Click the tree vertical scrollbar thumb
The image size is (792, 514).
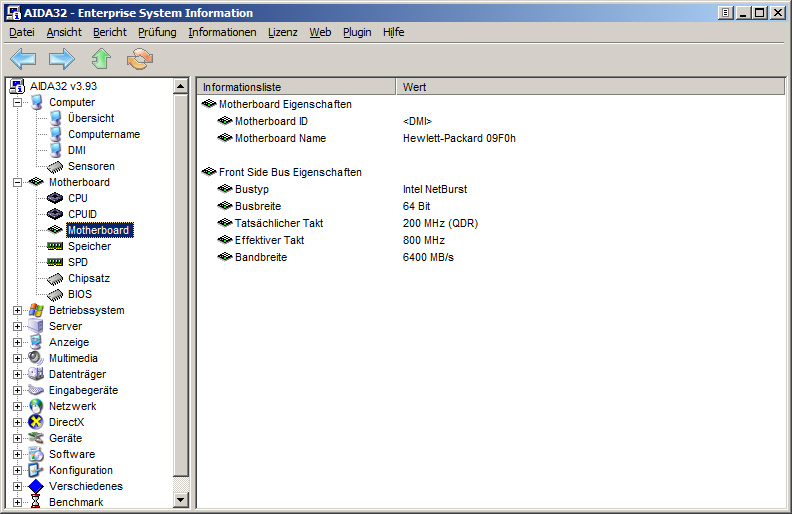[x=180, y=285]
